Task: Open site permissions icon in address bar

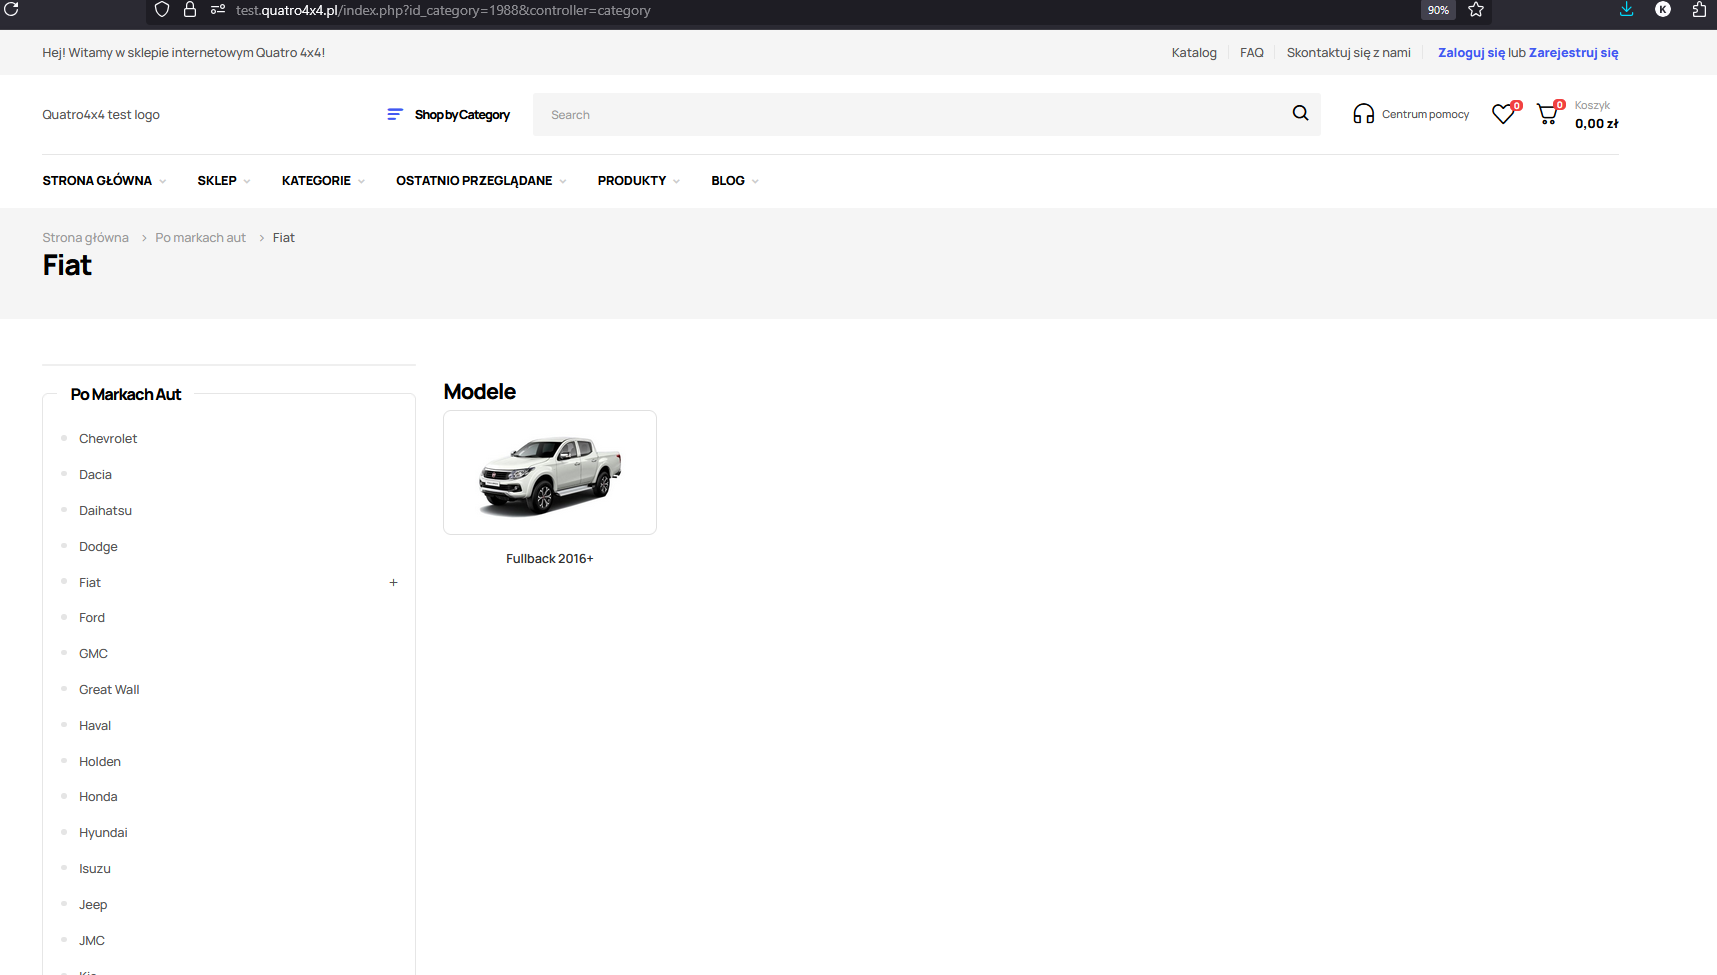Action: coord(218,9)
